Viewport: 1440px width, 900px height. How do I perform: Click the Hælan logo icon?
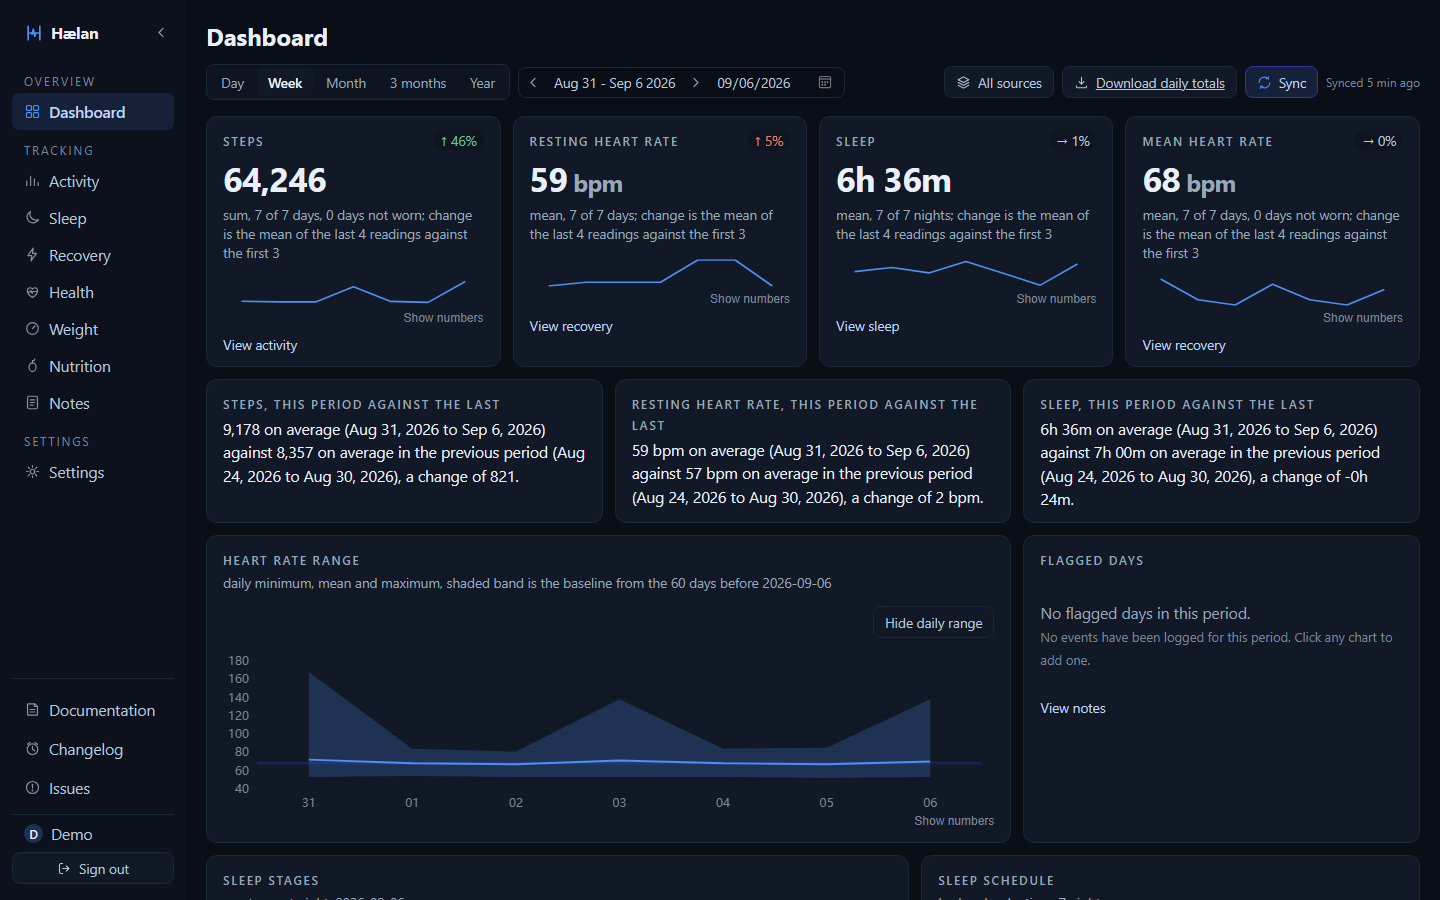(34, 33)
